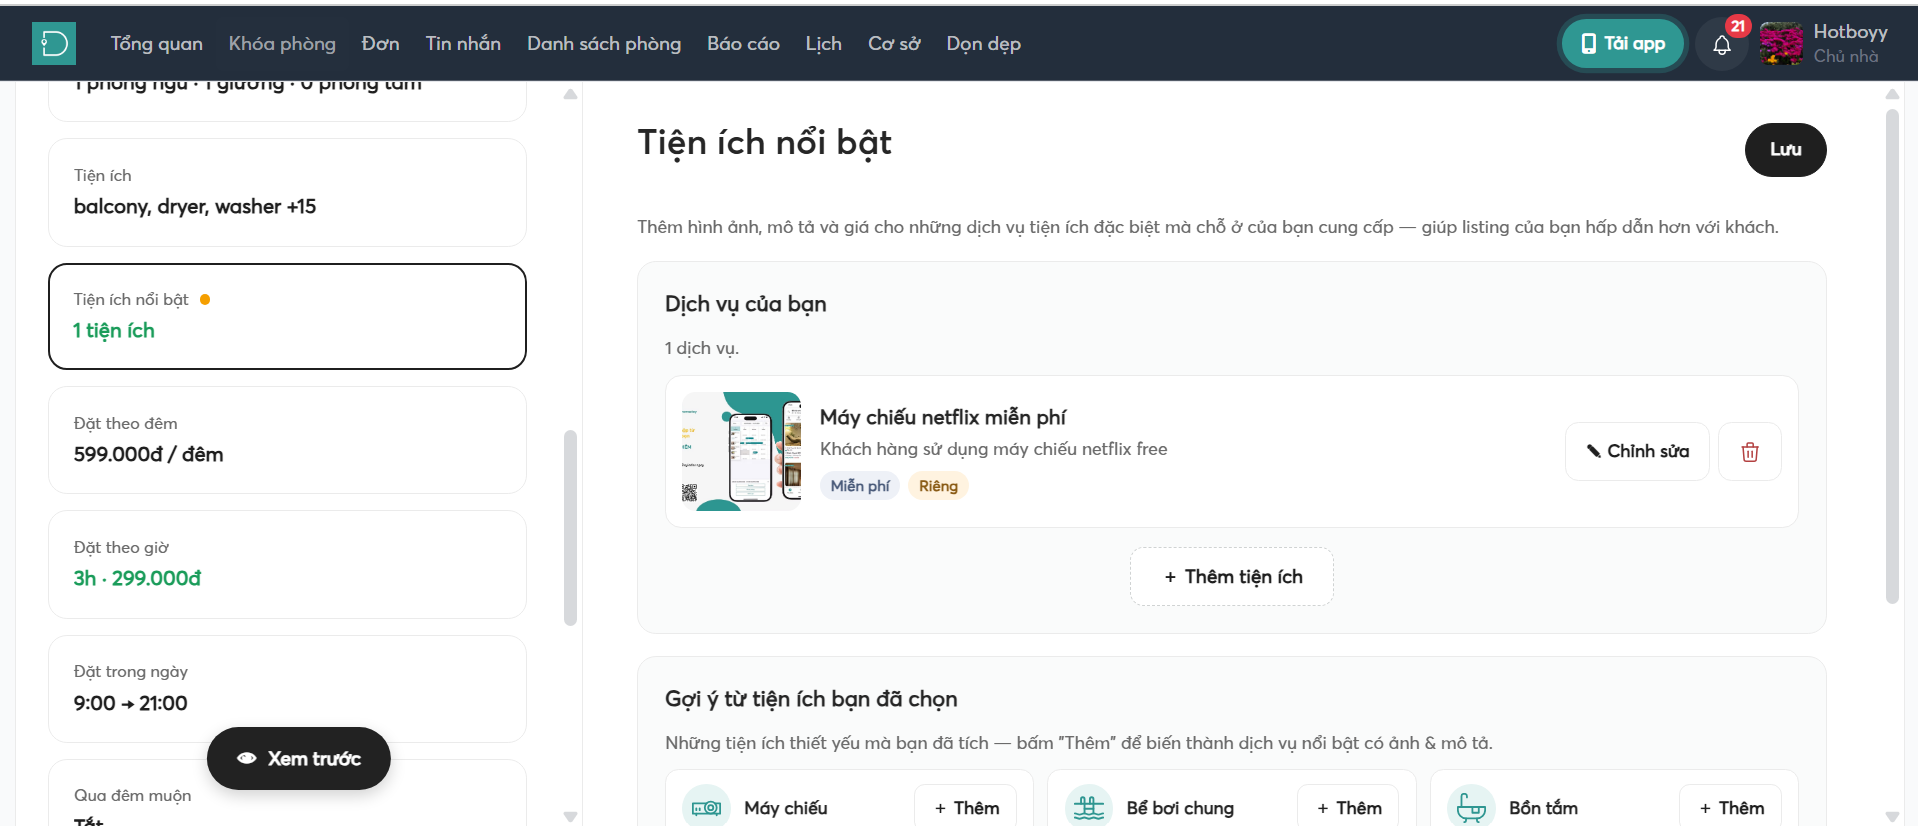This screenshot has height=826, width=1918.
Task: Open Tiện ích card balcony, dryer, washer
Action: click(x=287, y=192)
